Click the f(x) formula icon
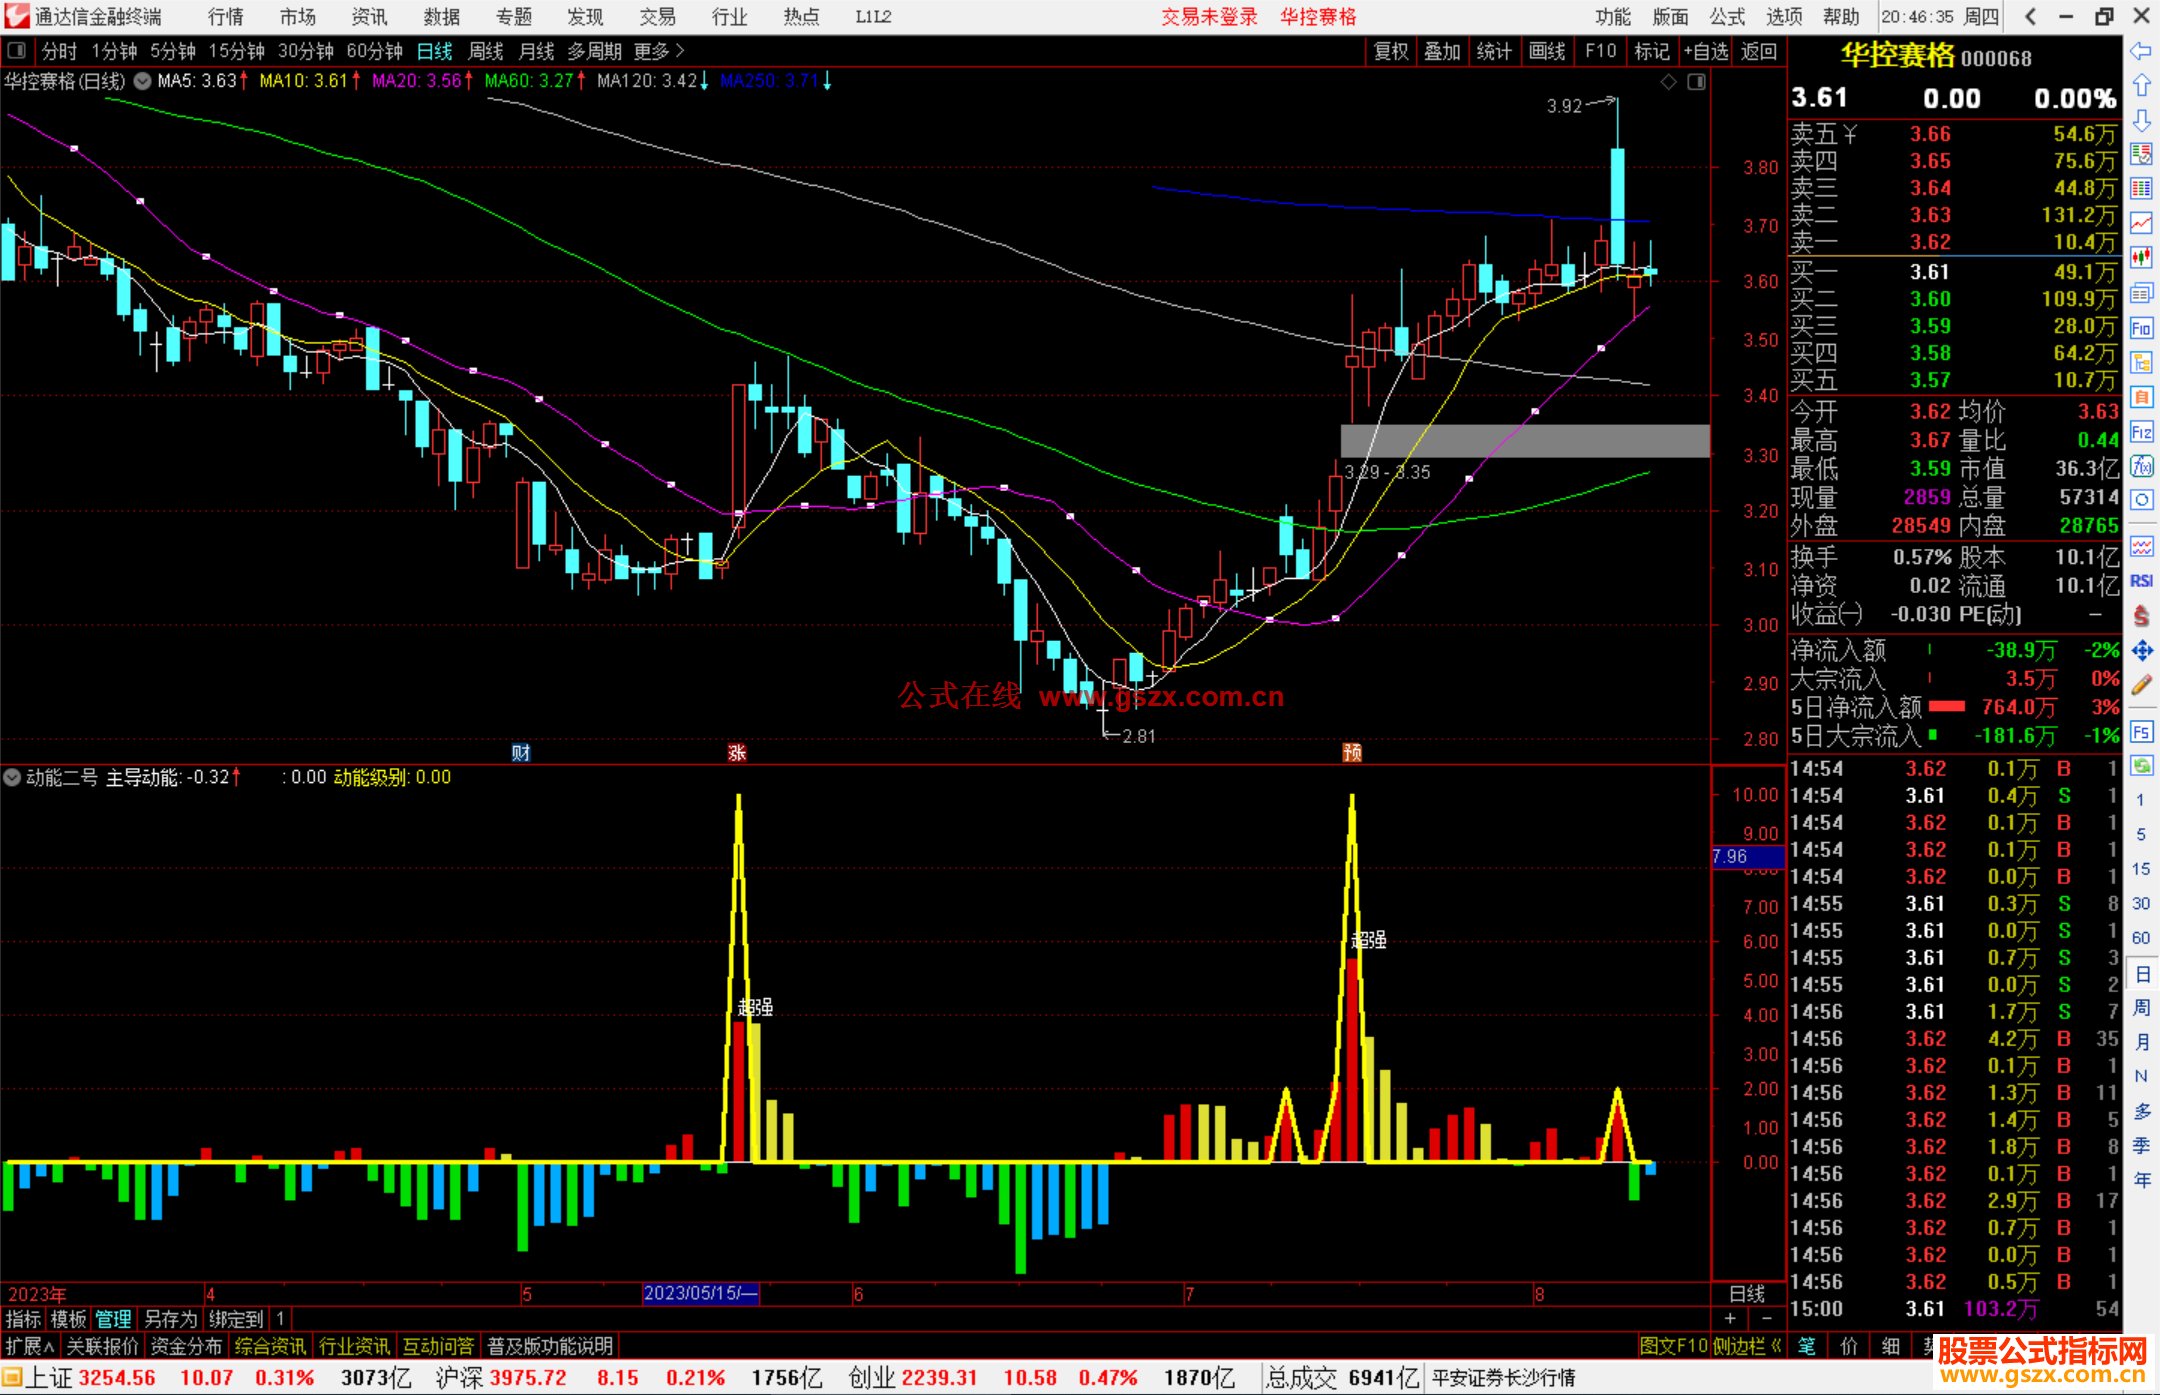The width and height of the screenshot is (2160, 1395). pyautogui.click(x=2141, y=467)
